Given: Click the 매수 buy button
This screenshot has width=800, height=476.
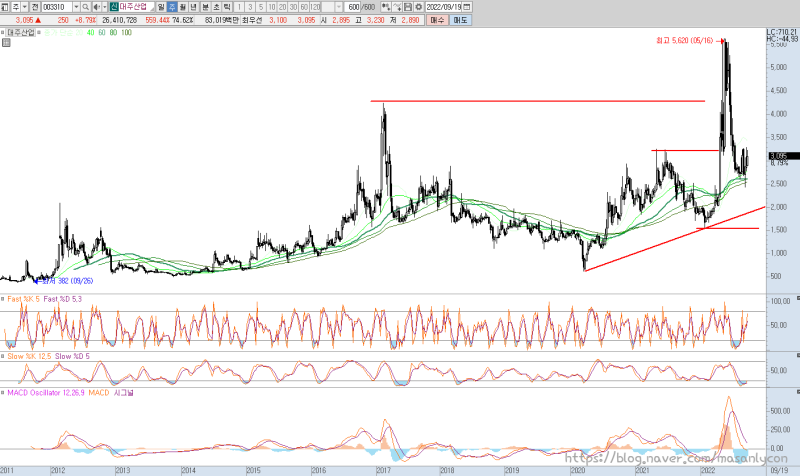Looking at the screenshot, I should [x=437, y=20].
